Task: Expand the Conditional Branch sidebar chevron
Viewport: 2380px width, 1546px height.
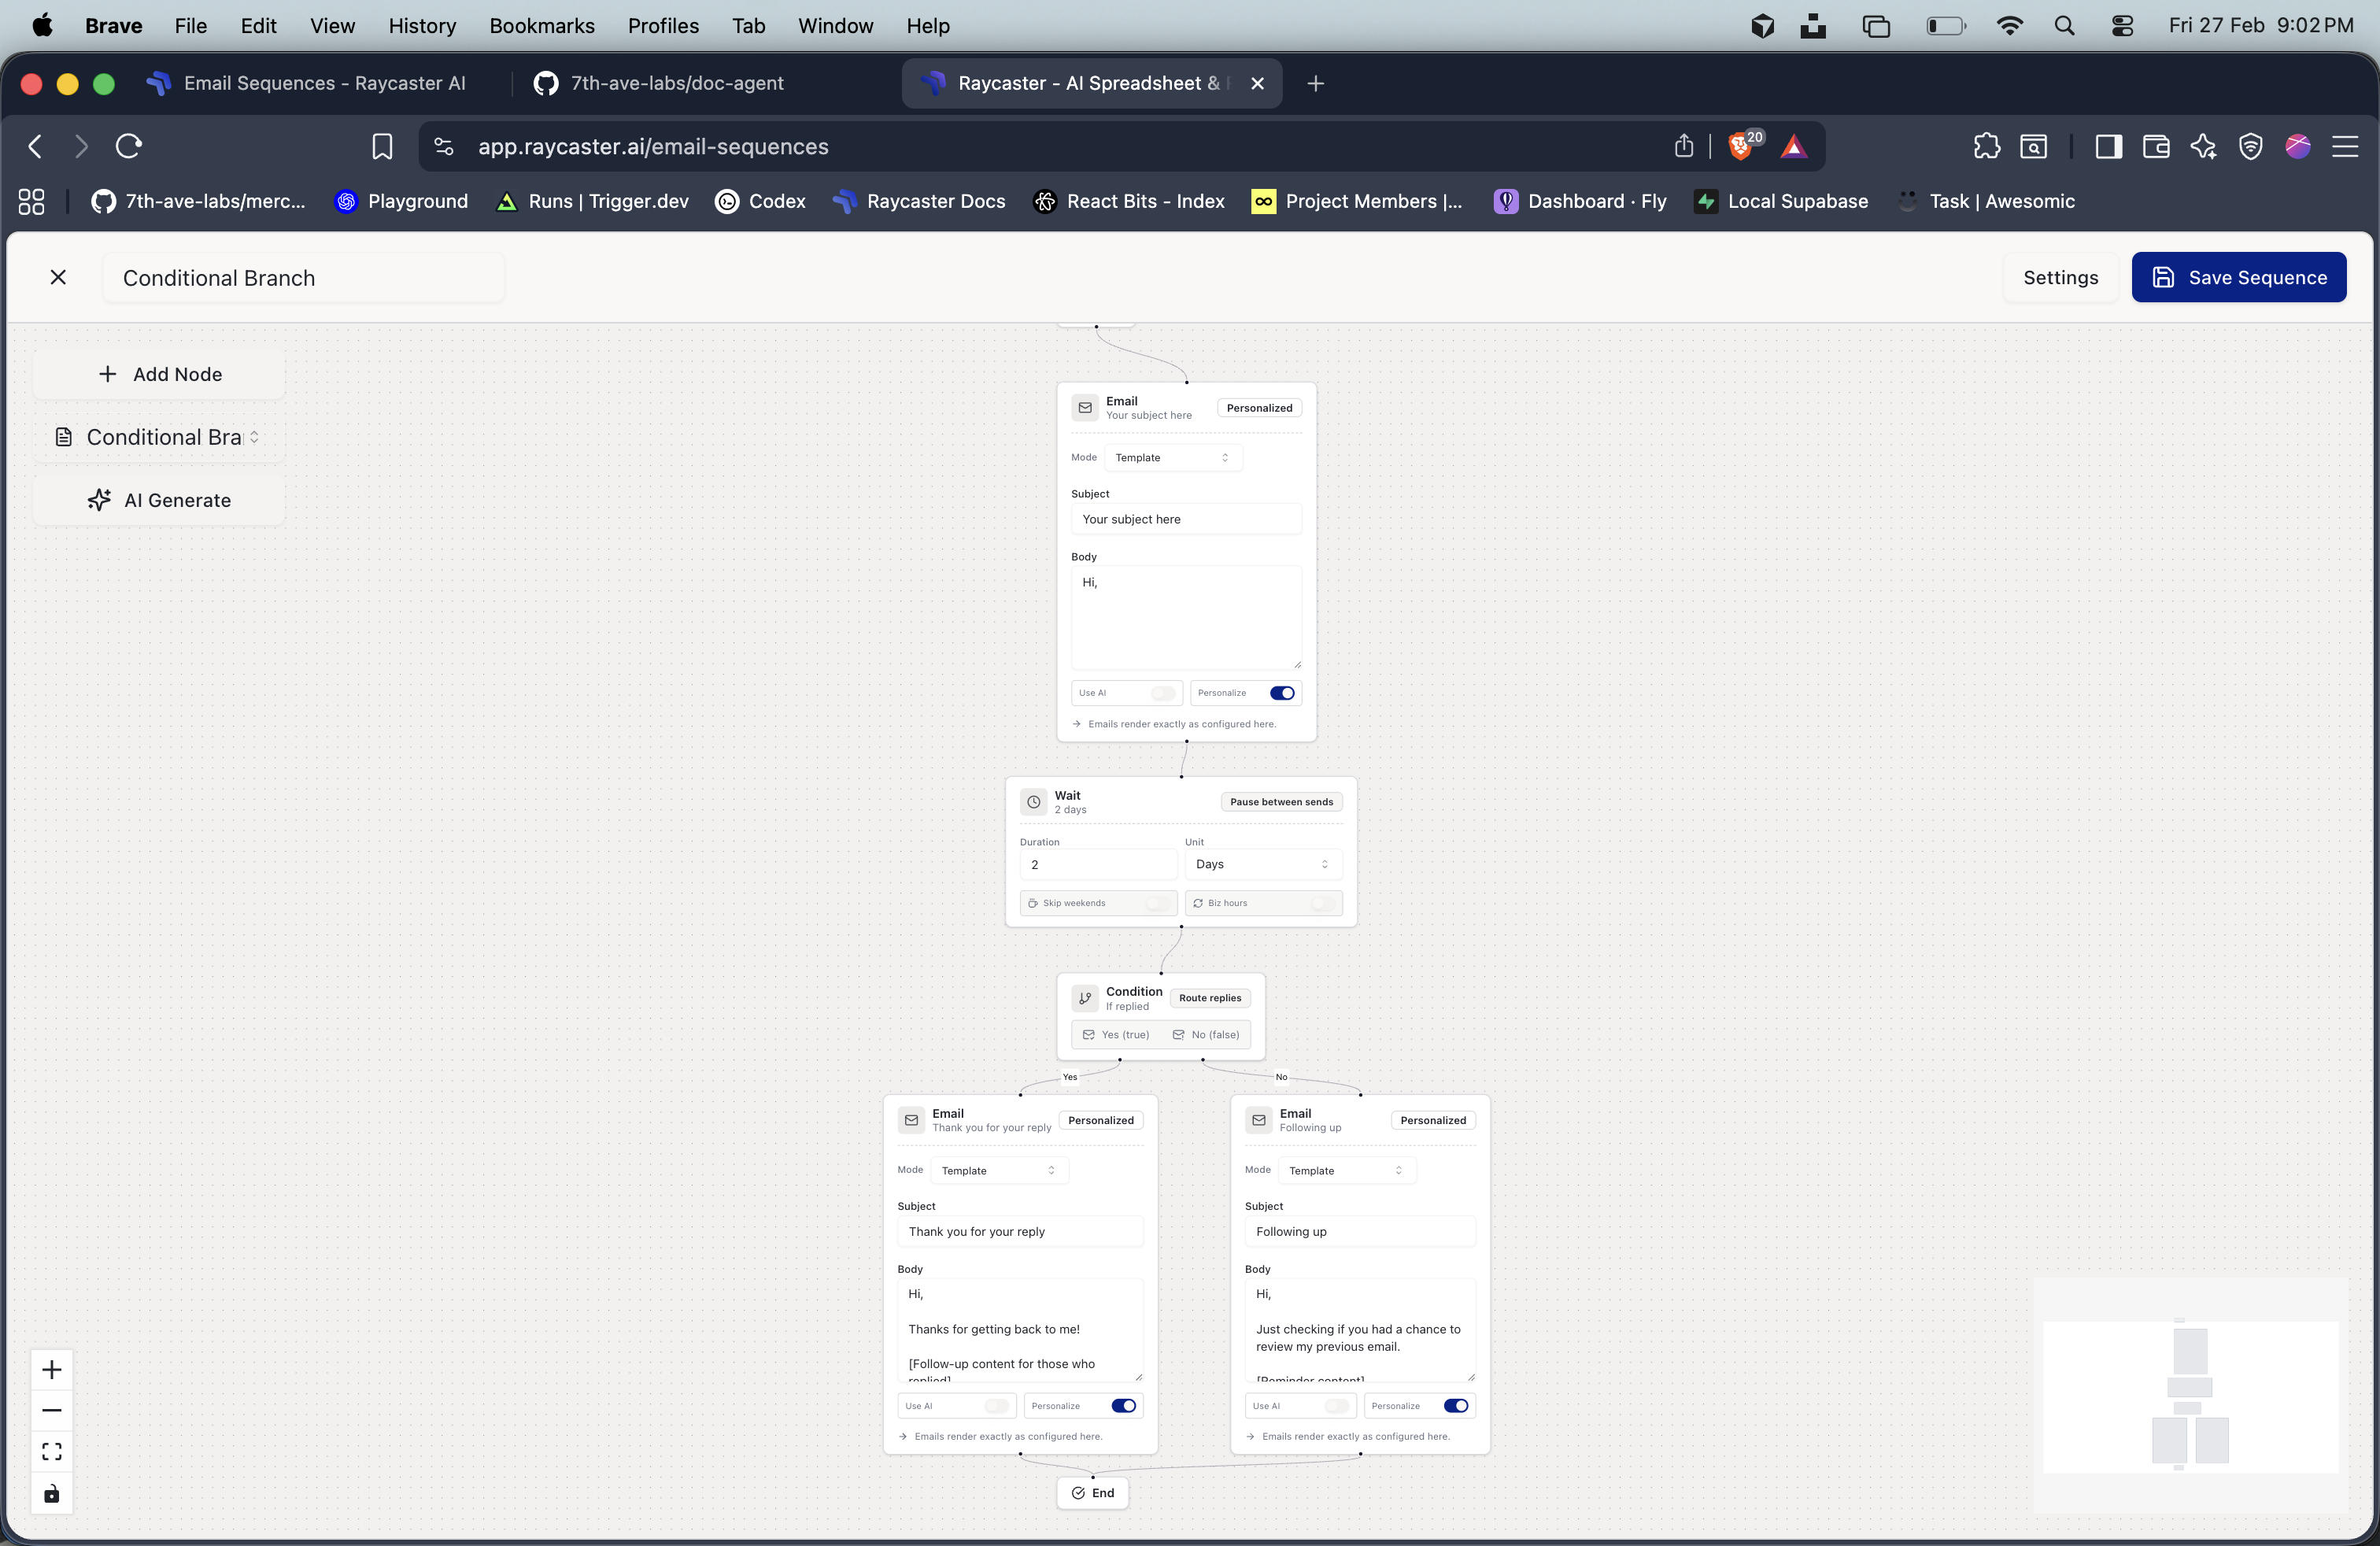Action: click(255, 437)
